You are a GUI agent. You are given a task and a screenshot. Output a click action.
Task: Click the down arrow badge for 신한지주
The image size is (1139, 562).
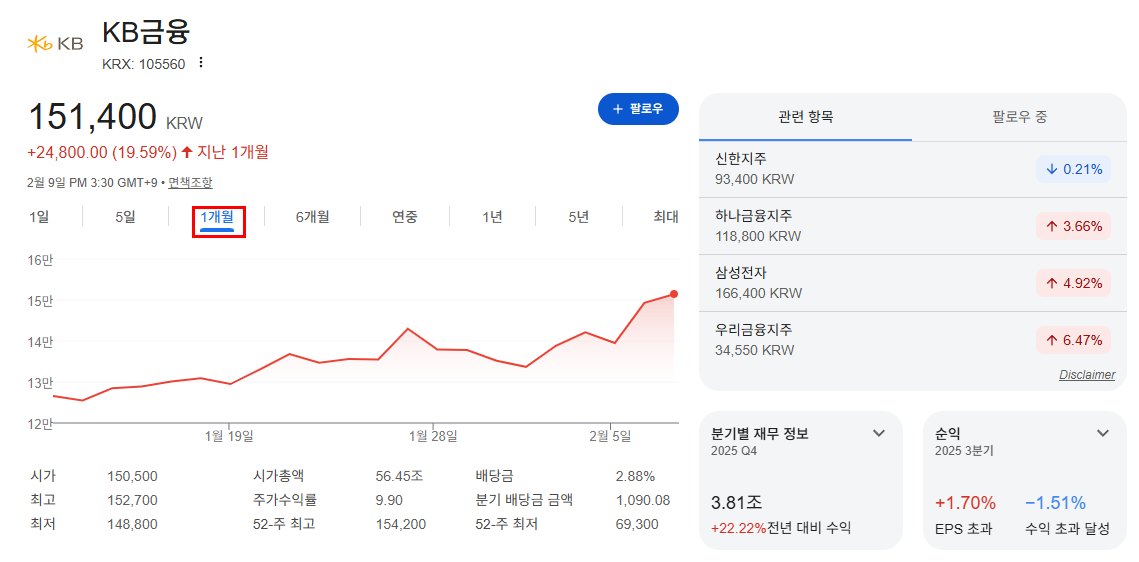(1073, 169)
